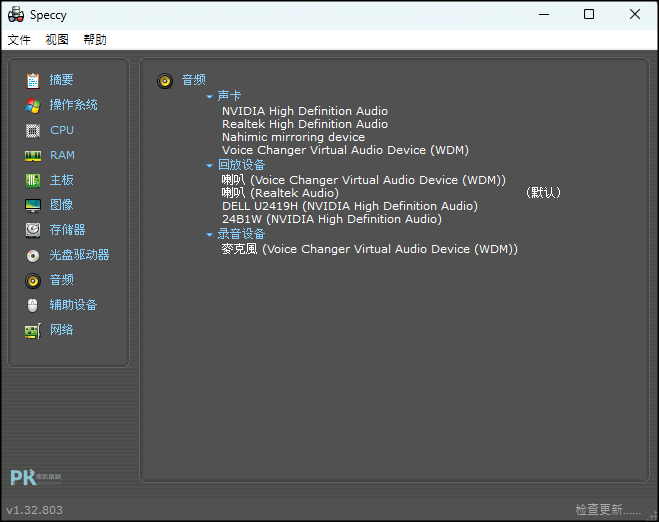The width and height of the screenshot is (659, 522).
Task: Select the 回放设备 heading text
Action: (241, 165)
